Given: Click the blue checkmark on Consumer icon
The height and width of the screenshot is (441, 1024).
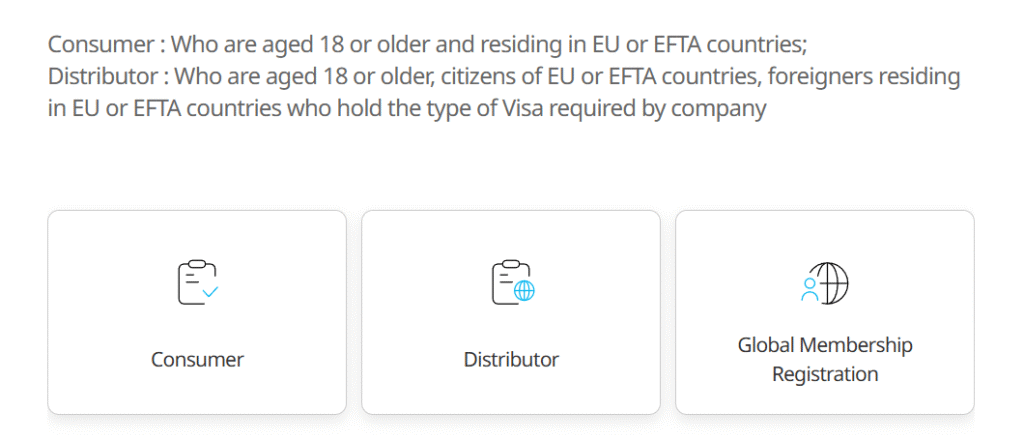Looking at the screenshot, I should pos(210,292).
